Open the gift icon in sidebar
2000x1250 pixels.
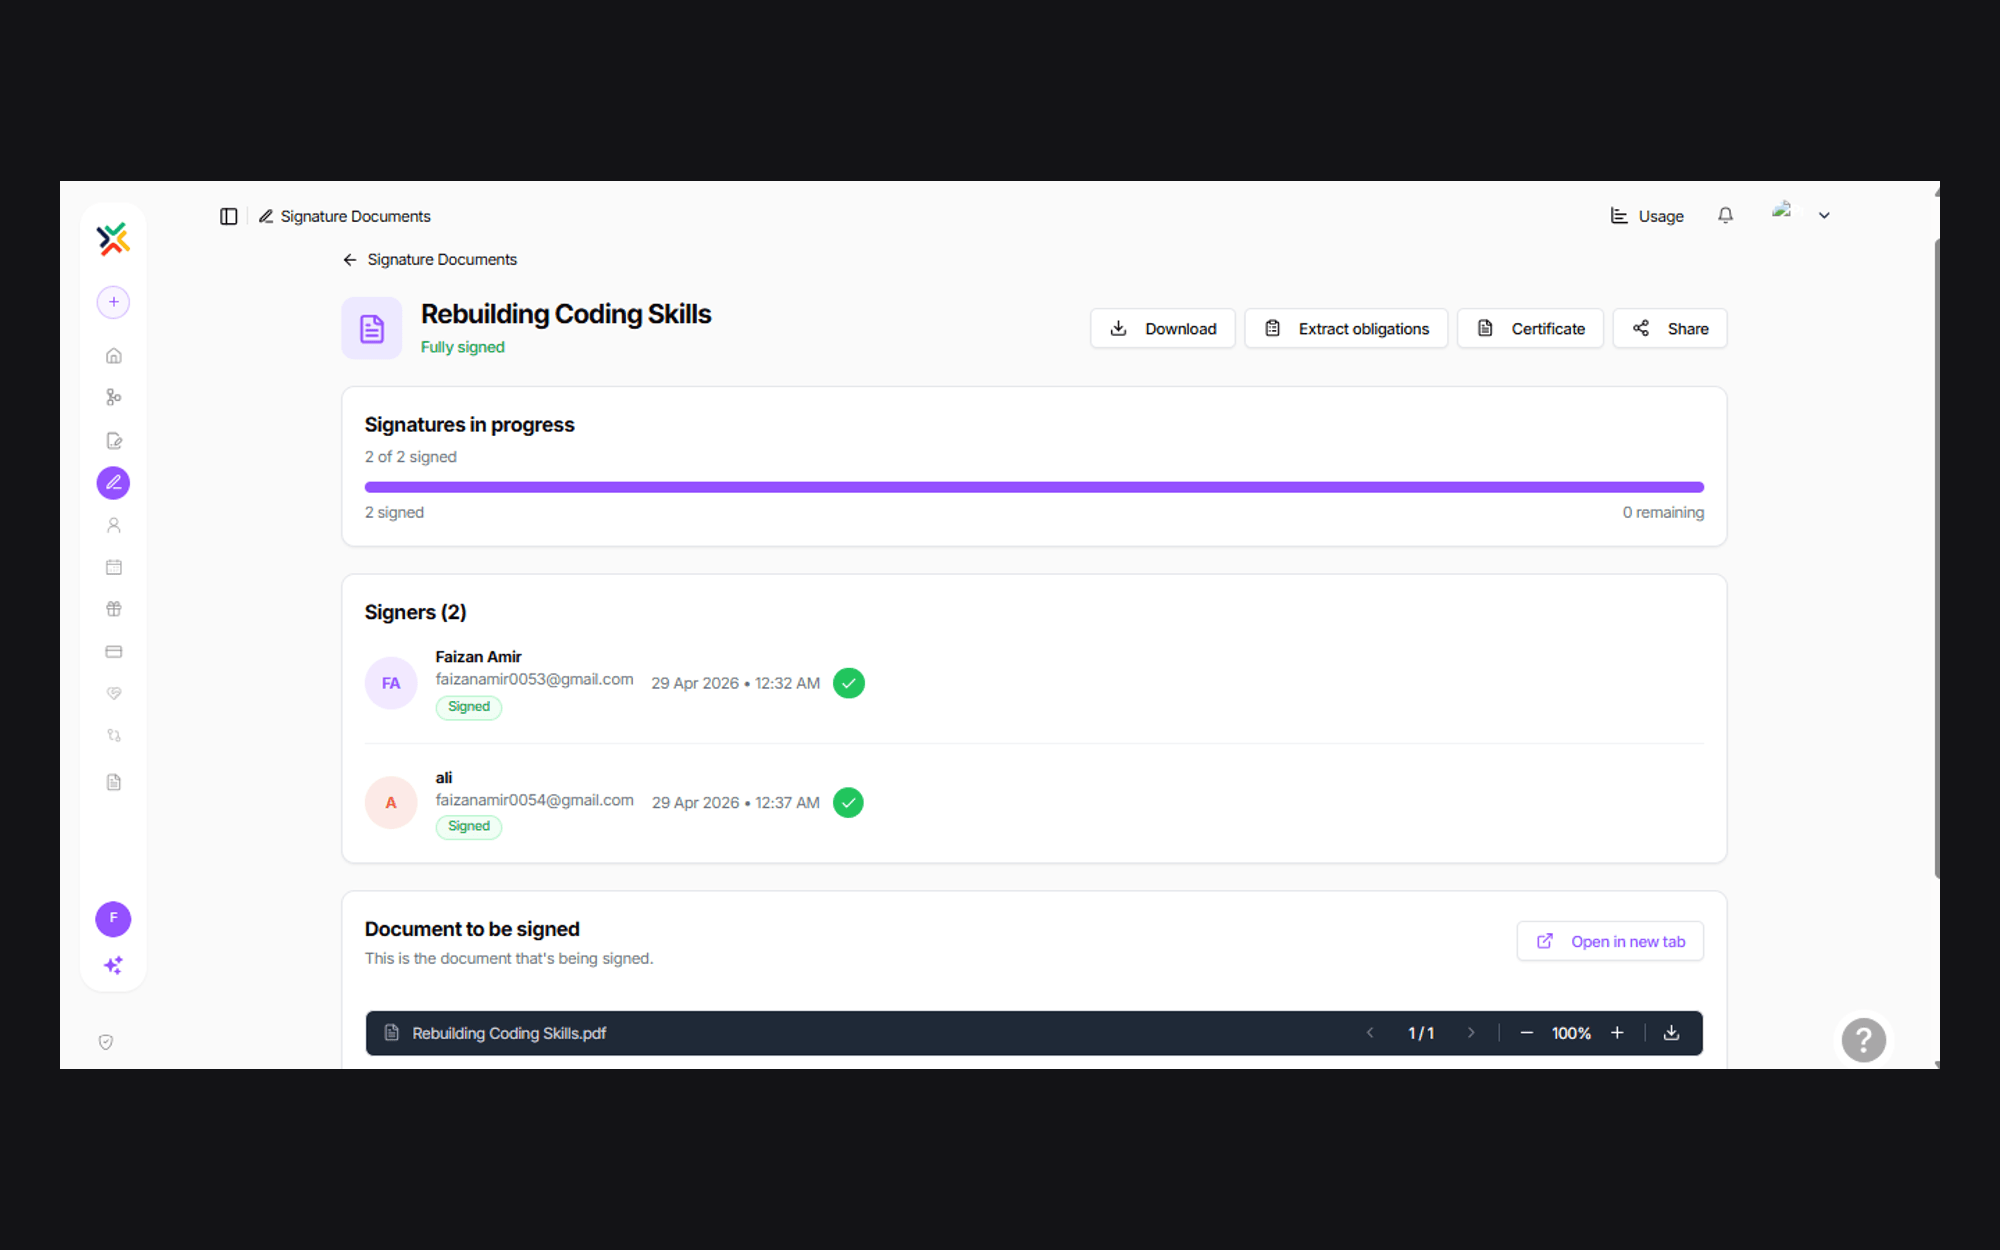pyautogui.click(x=114, y=609)
